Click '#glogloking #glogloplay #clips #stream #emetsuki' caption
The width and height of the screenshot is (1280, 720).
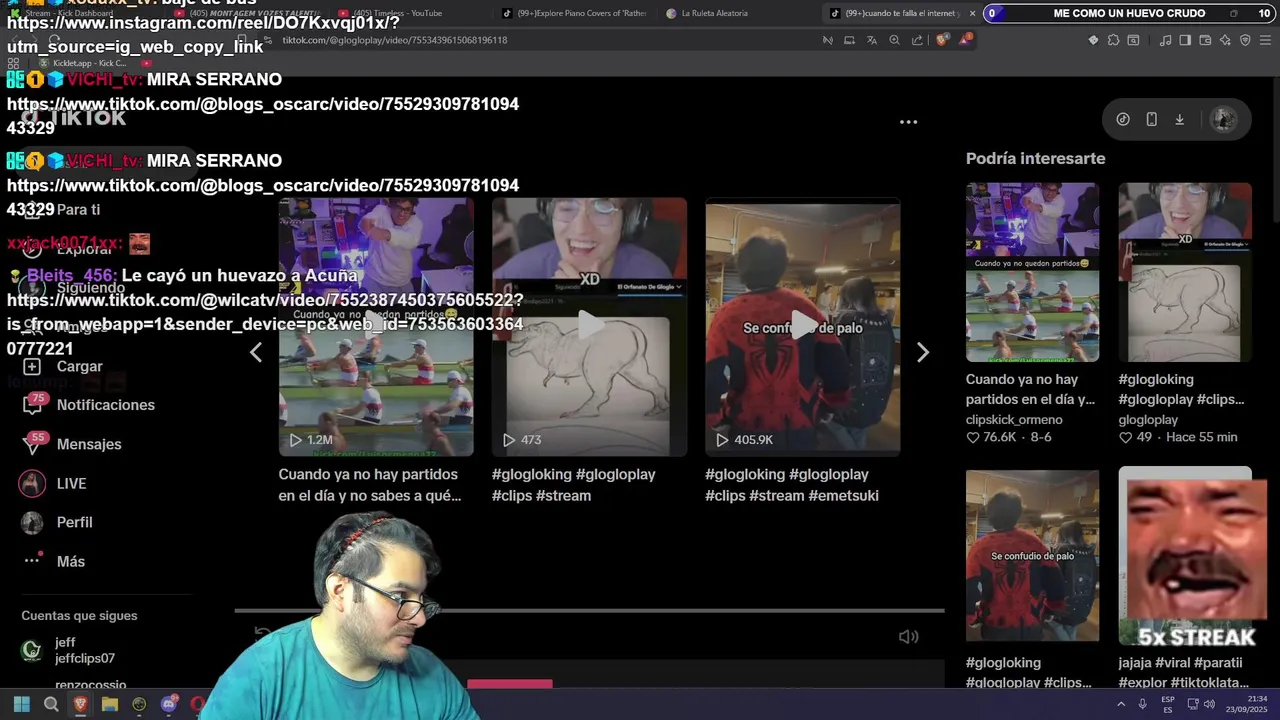(792, 485)
